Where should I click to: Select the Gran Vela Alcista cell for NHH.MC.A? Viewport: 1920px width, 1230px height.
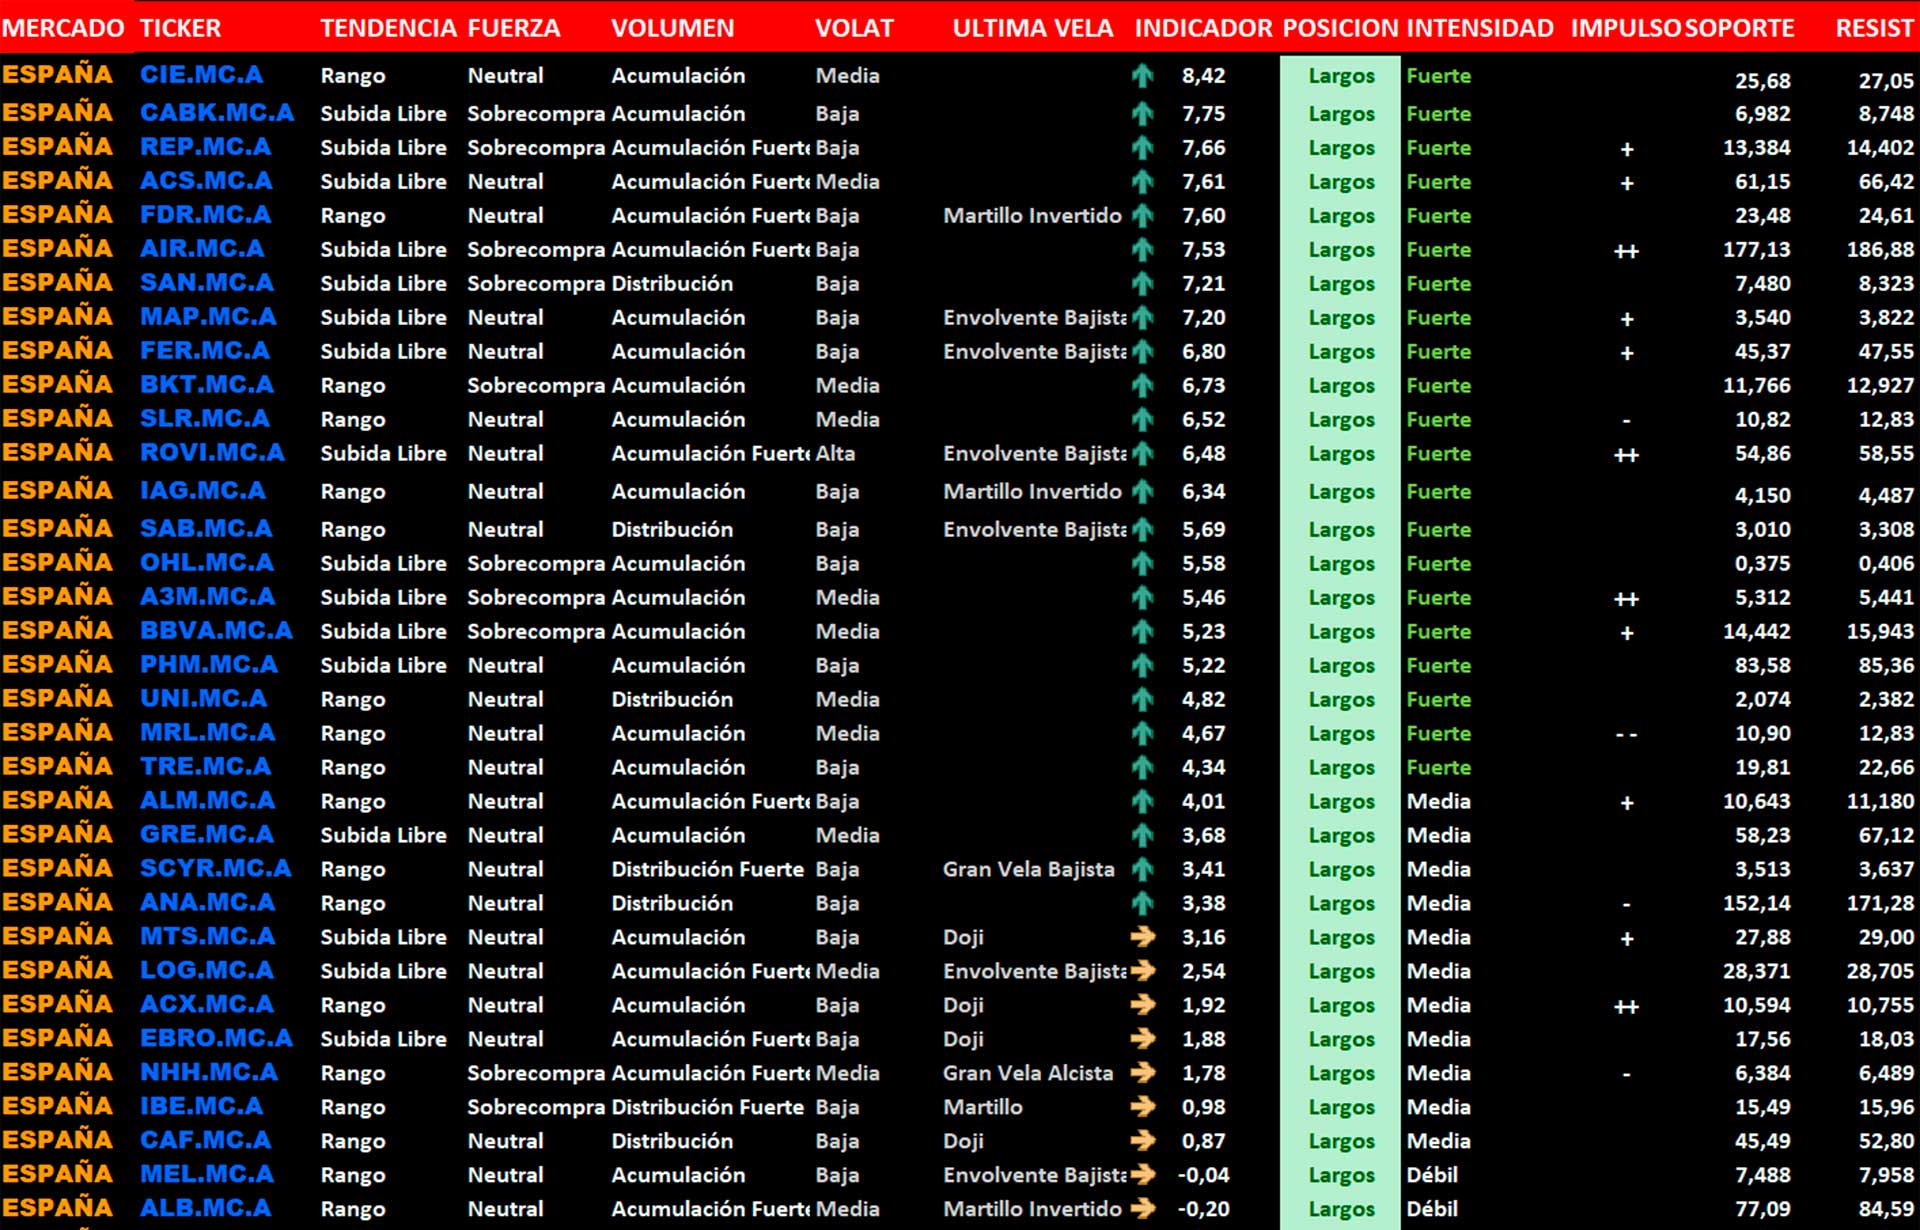point(1027,1073)
